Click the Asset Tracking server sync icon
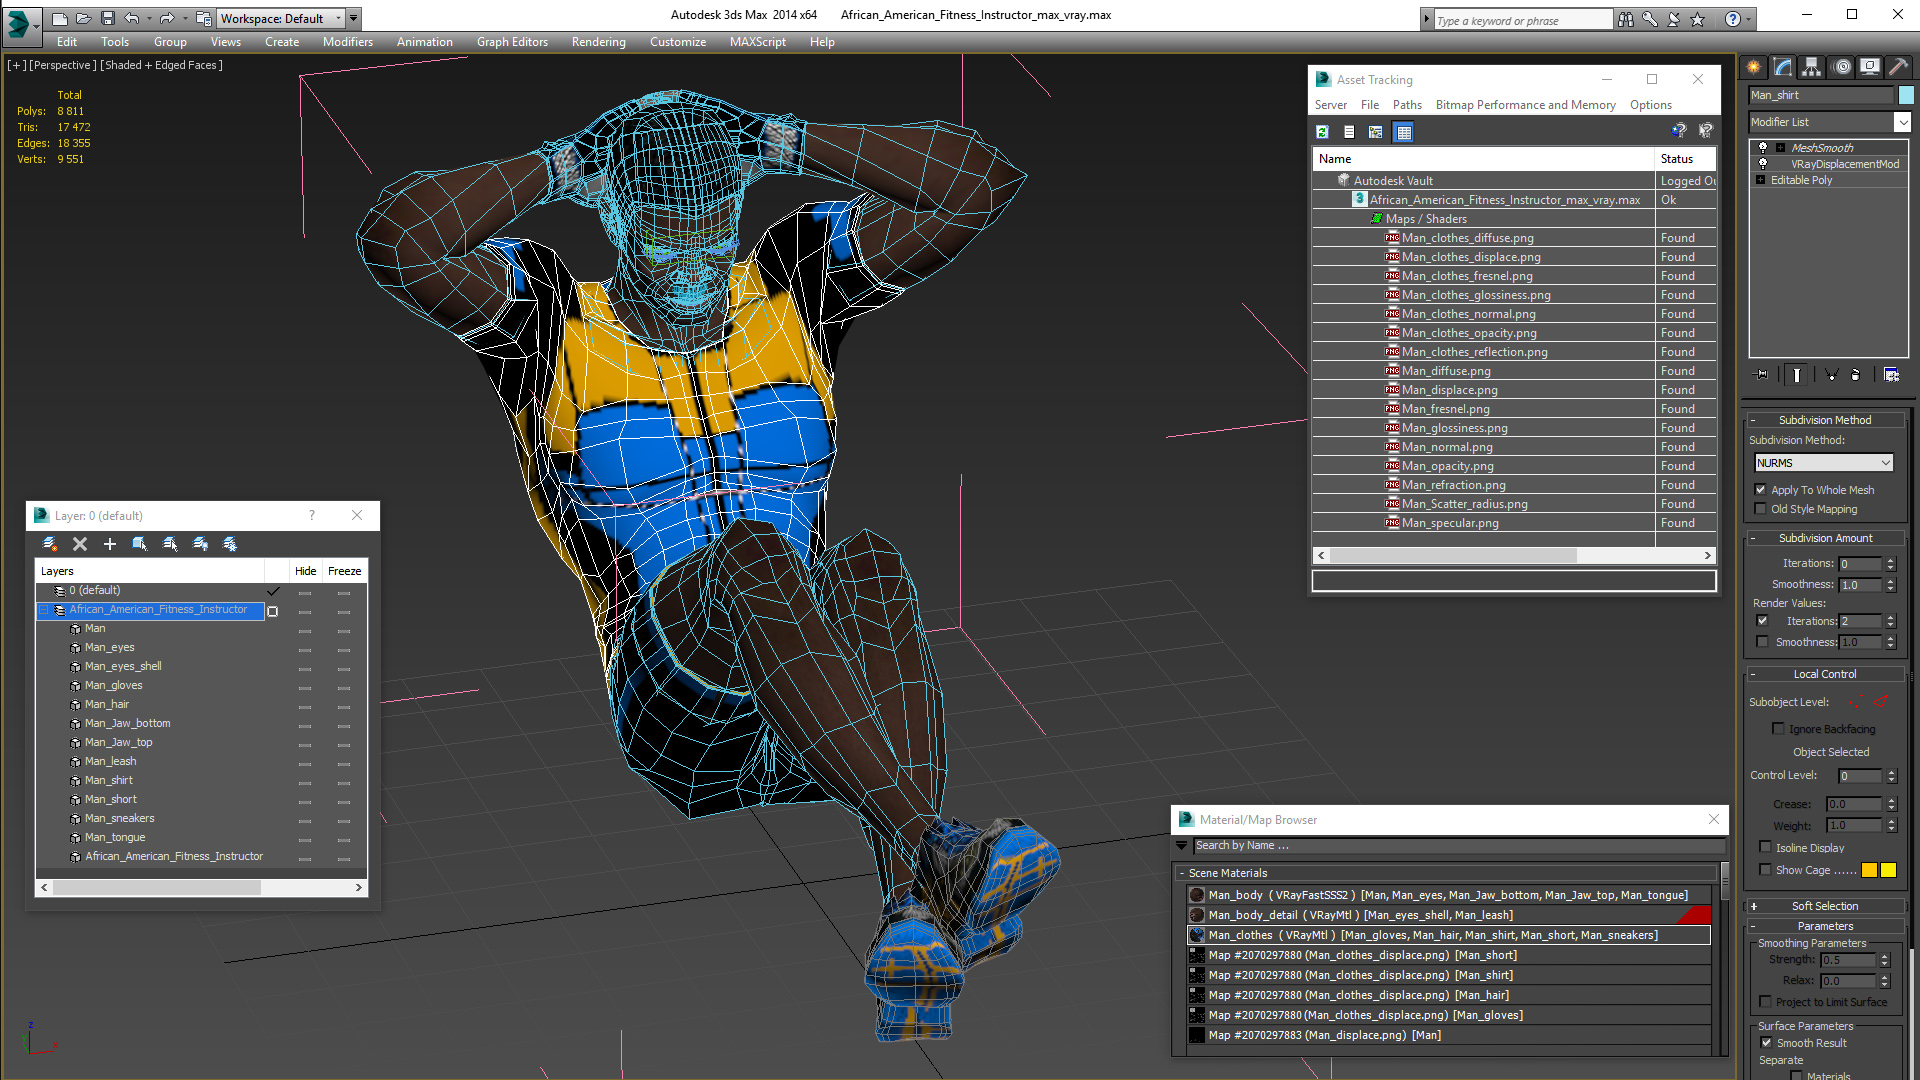Image resolution: width=1920 pixels, height=1080 pixels. 1323,132
